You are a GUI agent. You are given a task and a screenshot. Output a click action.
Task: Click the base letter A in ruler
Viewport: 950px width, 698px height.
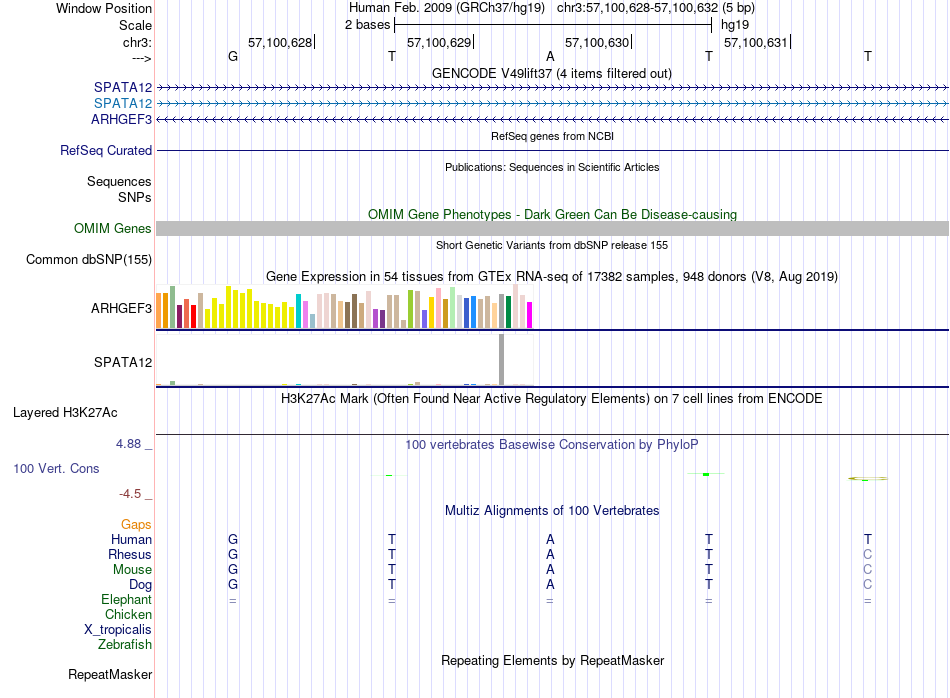click(x=550, y=56)
